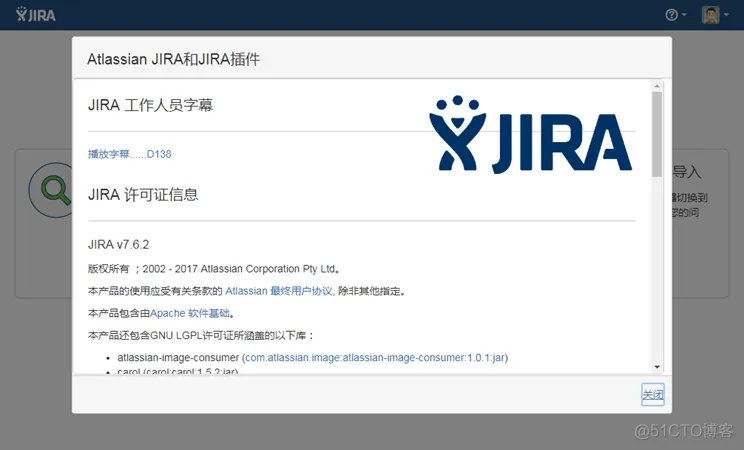Open the Apache 软件基础 link
This screenshot has width=744, height=450.
190,313
